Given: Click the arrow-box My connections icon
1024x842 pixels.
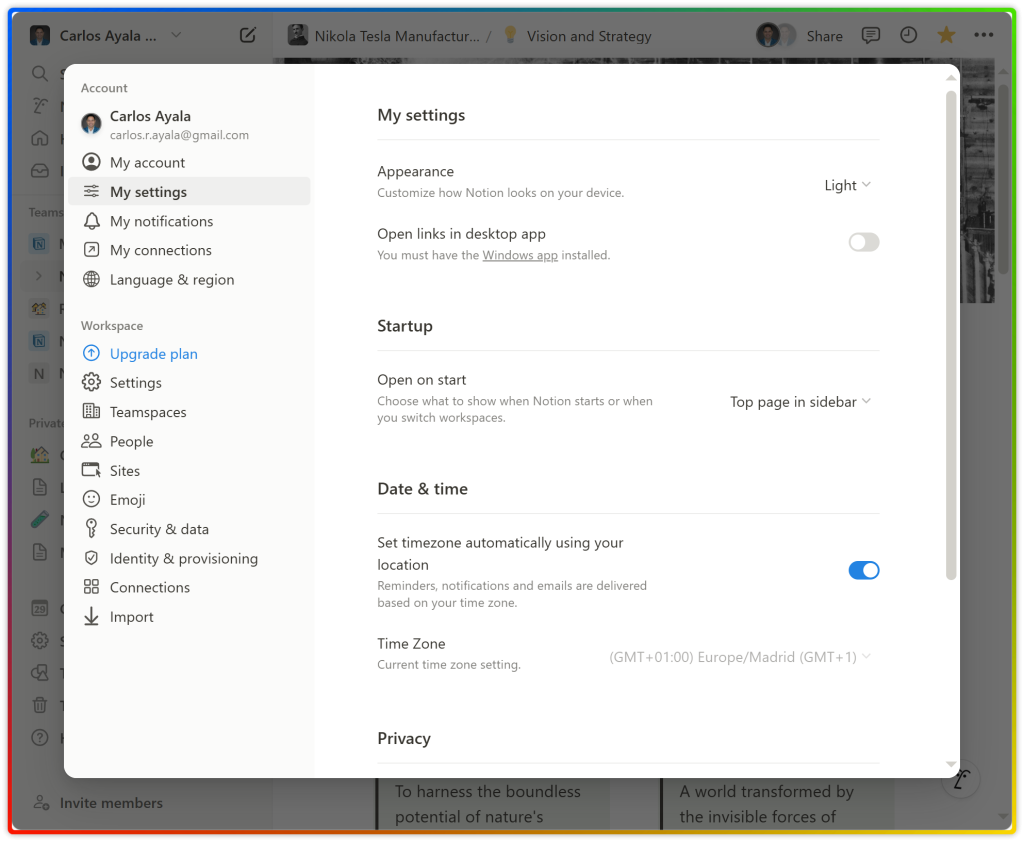Looking at the screenshot, I should point(91,250).
